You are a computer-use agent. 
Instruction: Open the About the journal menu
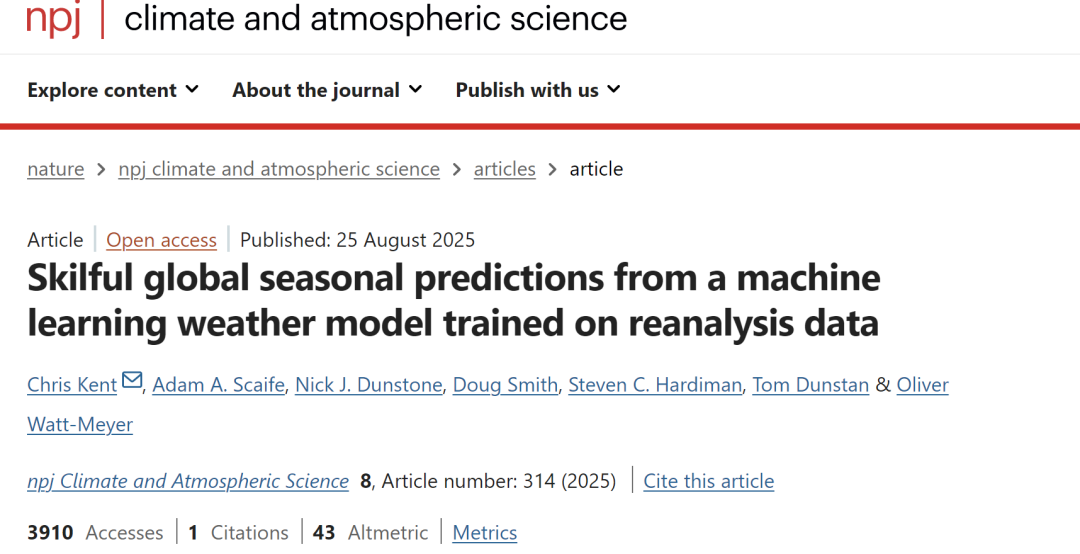click(327, 90)
